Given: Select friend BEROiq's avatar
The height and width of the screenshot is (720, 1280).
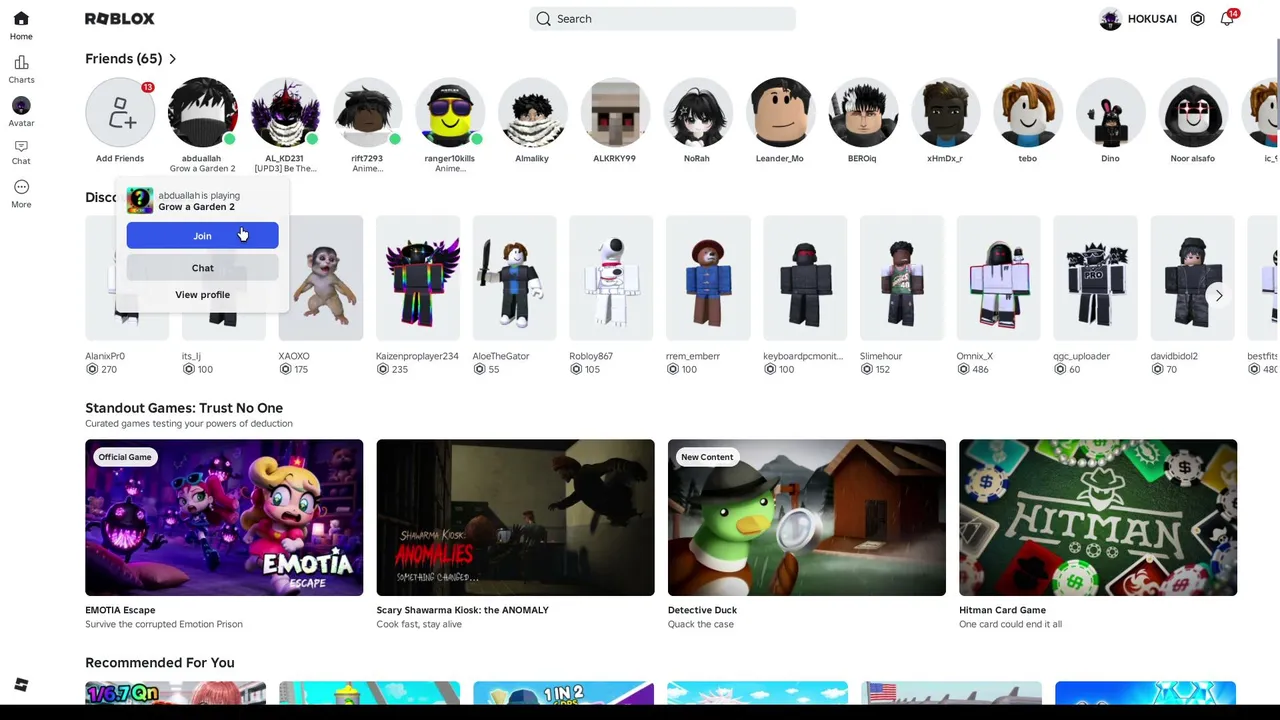Looking at the screenshot, I should 862,112.
